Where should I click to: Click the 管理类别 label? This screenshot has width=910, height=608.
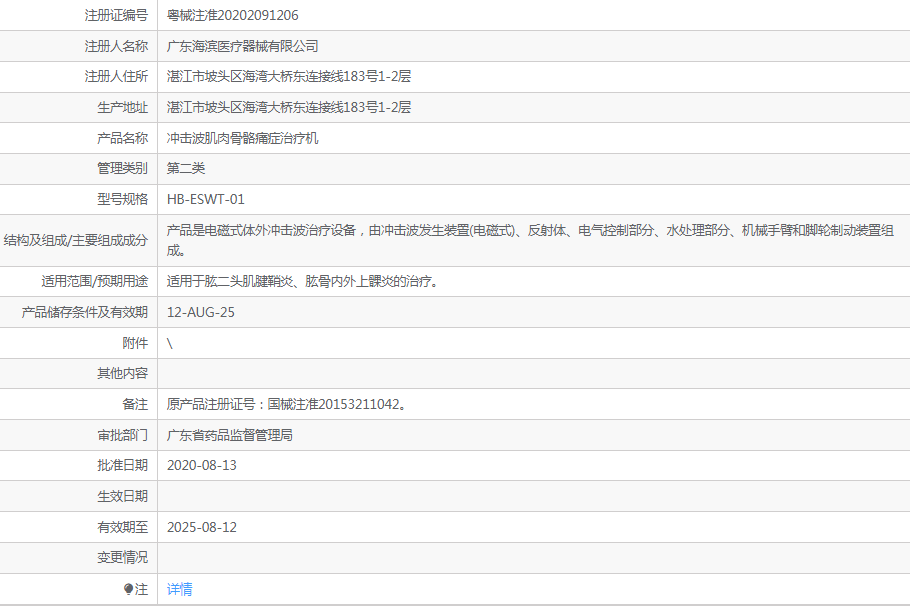coord(122,168)
